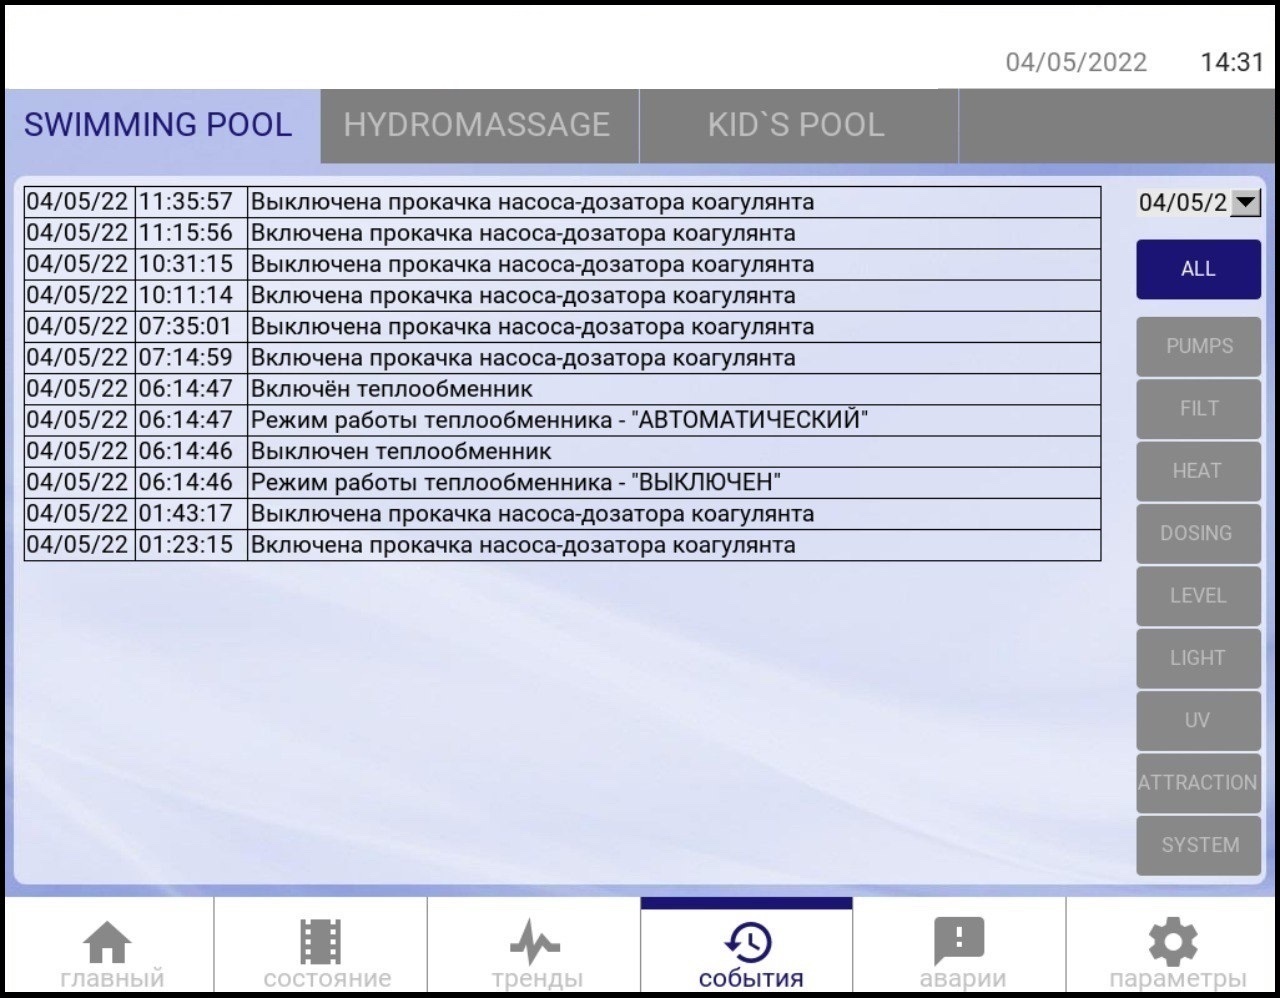The height and width of the screenshot is (998, 1280).
Task: Click the 01:23:15 event description
Action: [523, 545]
